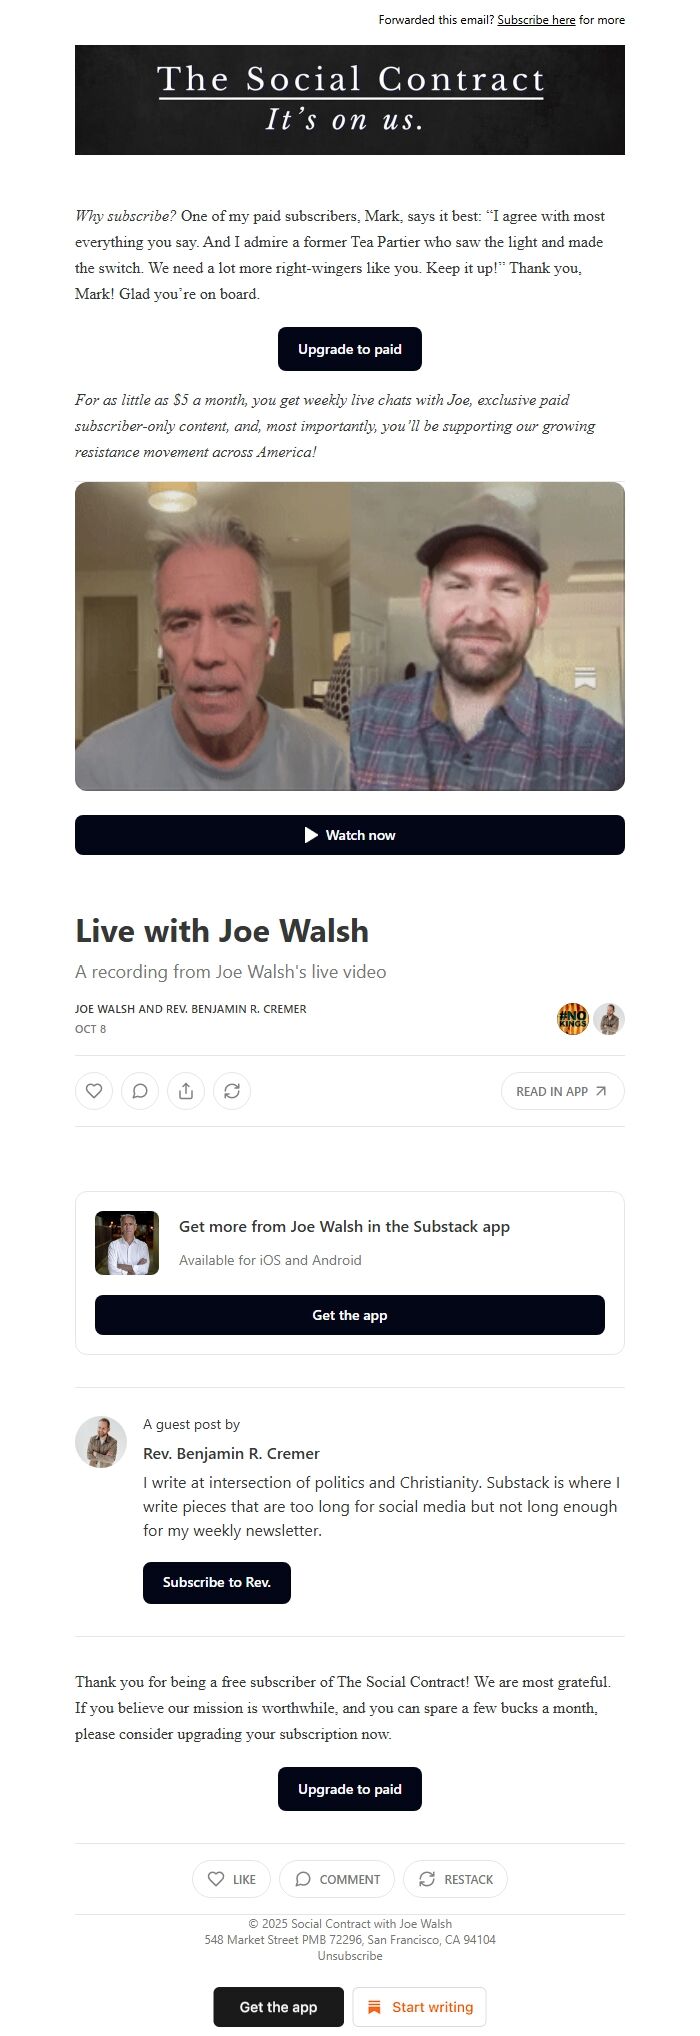Click the No Kings author avatar
This screenshot has height=2036, width=700.
point(573,1019)
